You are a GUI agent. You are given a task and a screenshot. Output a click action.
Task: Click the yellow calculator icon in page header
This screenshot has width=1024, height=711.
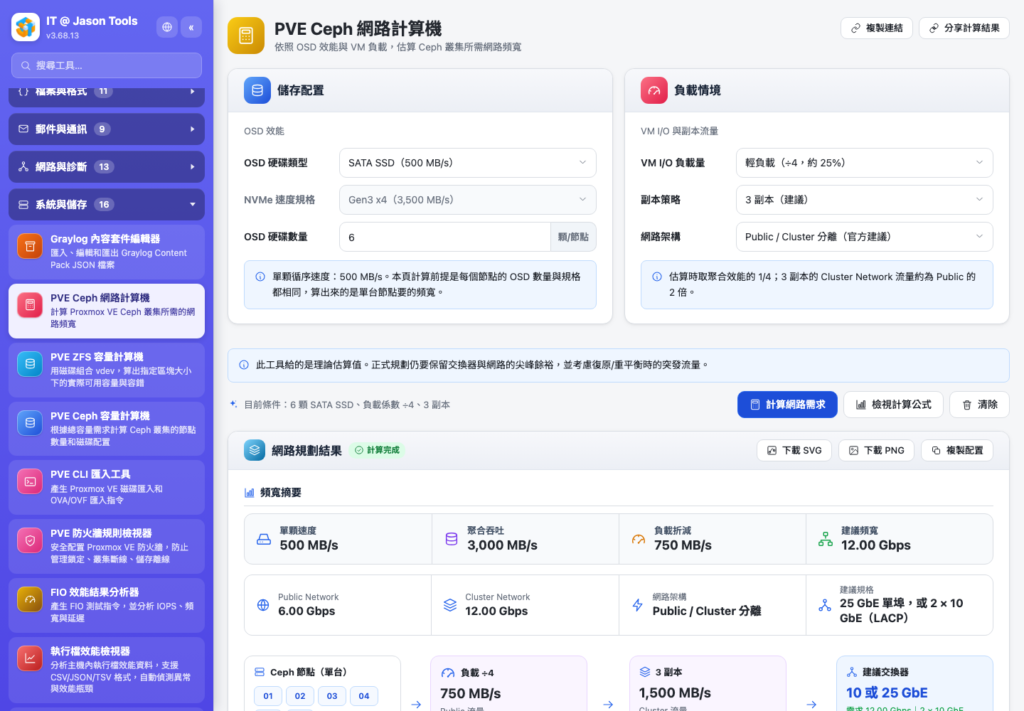coord(246,36)
